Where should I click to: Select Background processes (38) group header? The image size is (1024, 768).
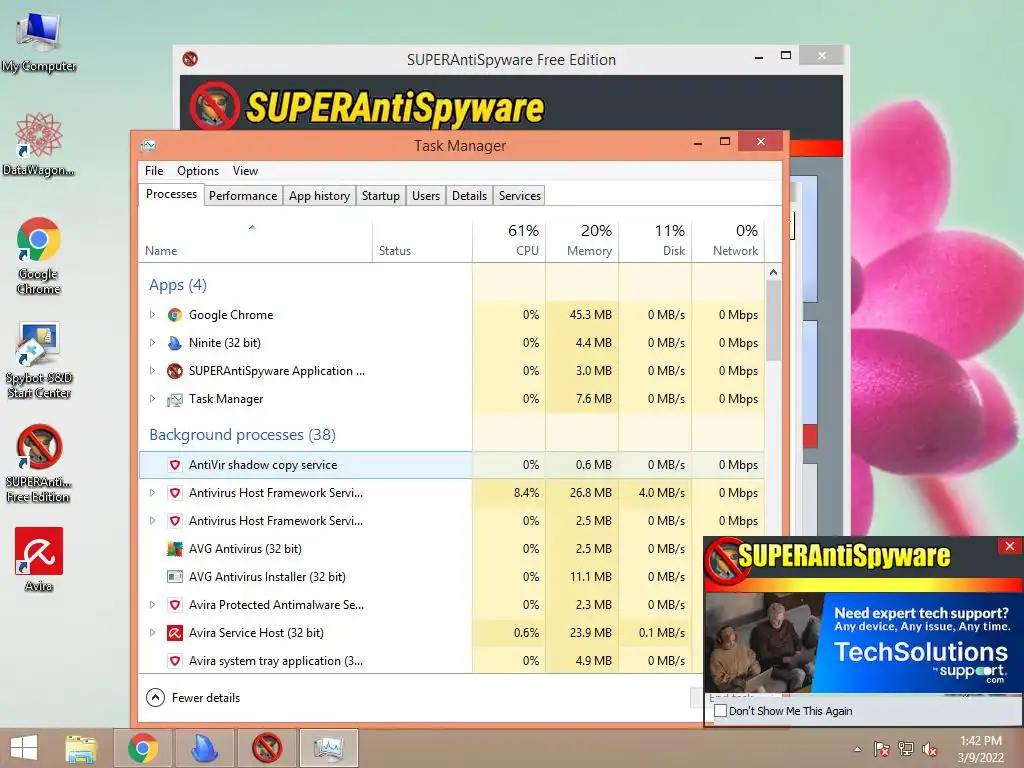pyautogui.click(x=242, y=435)
